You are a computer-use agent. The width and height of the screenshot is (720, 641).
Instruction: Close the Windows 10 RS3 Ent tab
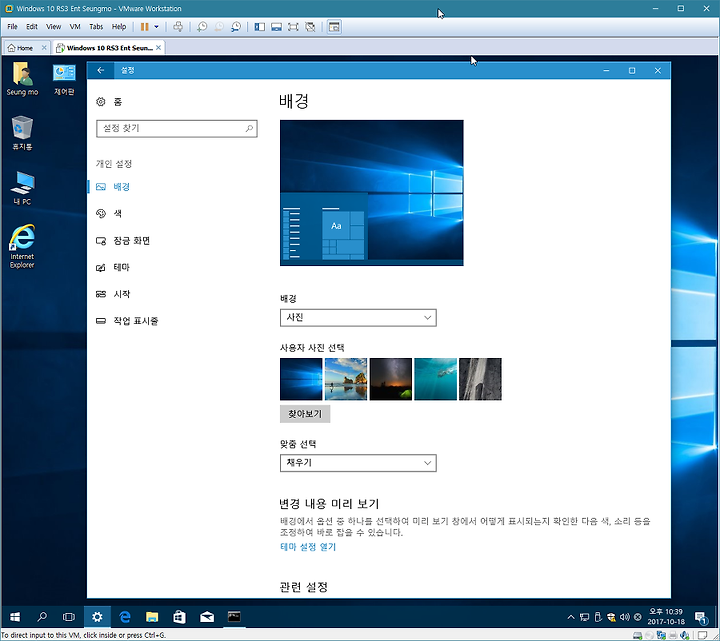[158, 47]
